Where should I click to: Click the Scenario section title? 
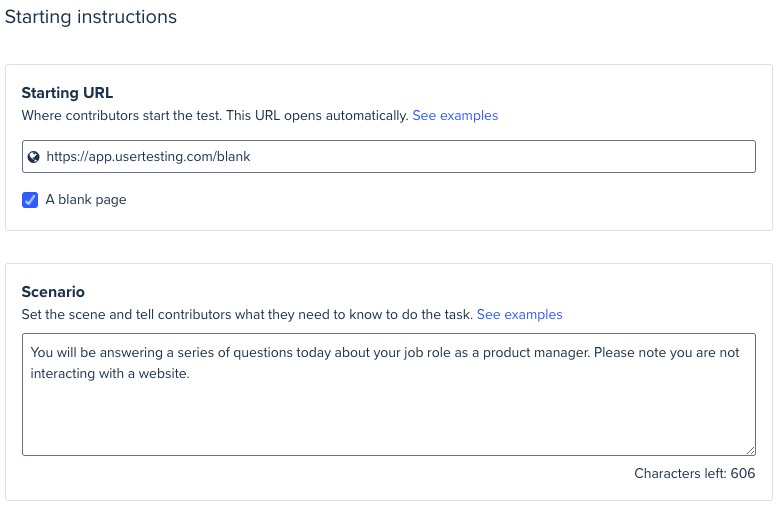[x=53, y=292]
